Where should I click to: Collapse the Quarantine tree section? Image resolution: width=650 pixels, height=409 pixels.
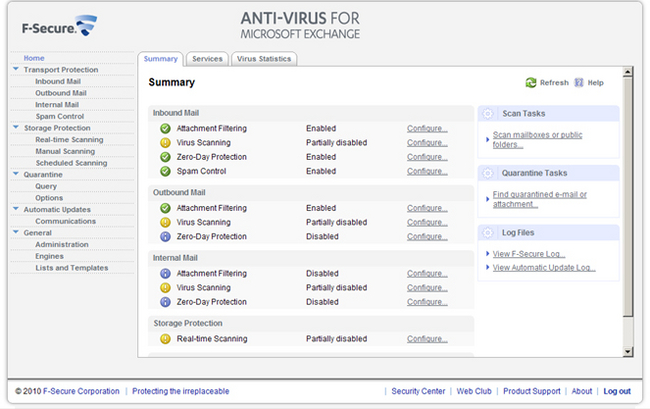tap(16, 174)
